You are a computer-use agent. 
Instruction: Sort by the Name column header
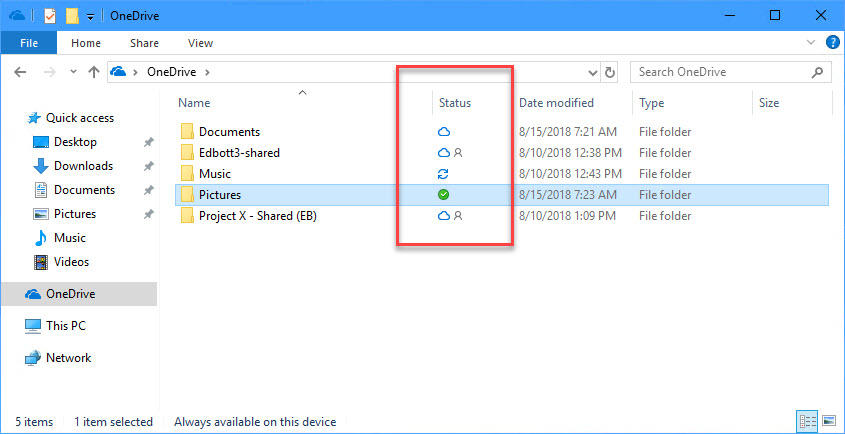194,103
